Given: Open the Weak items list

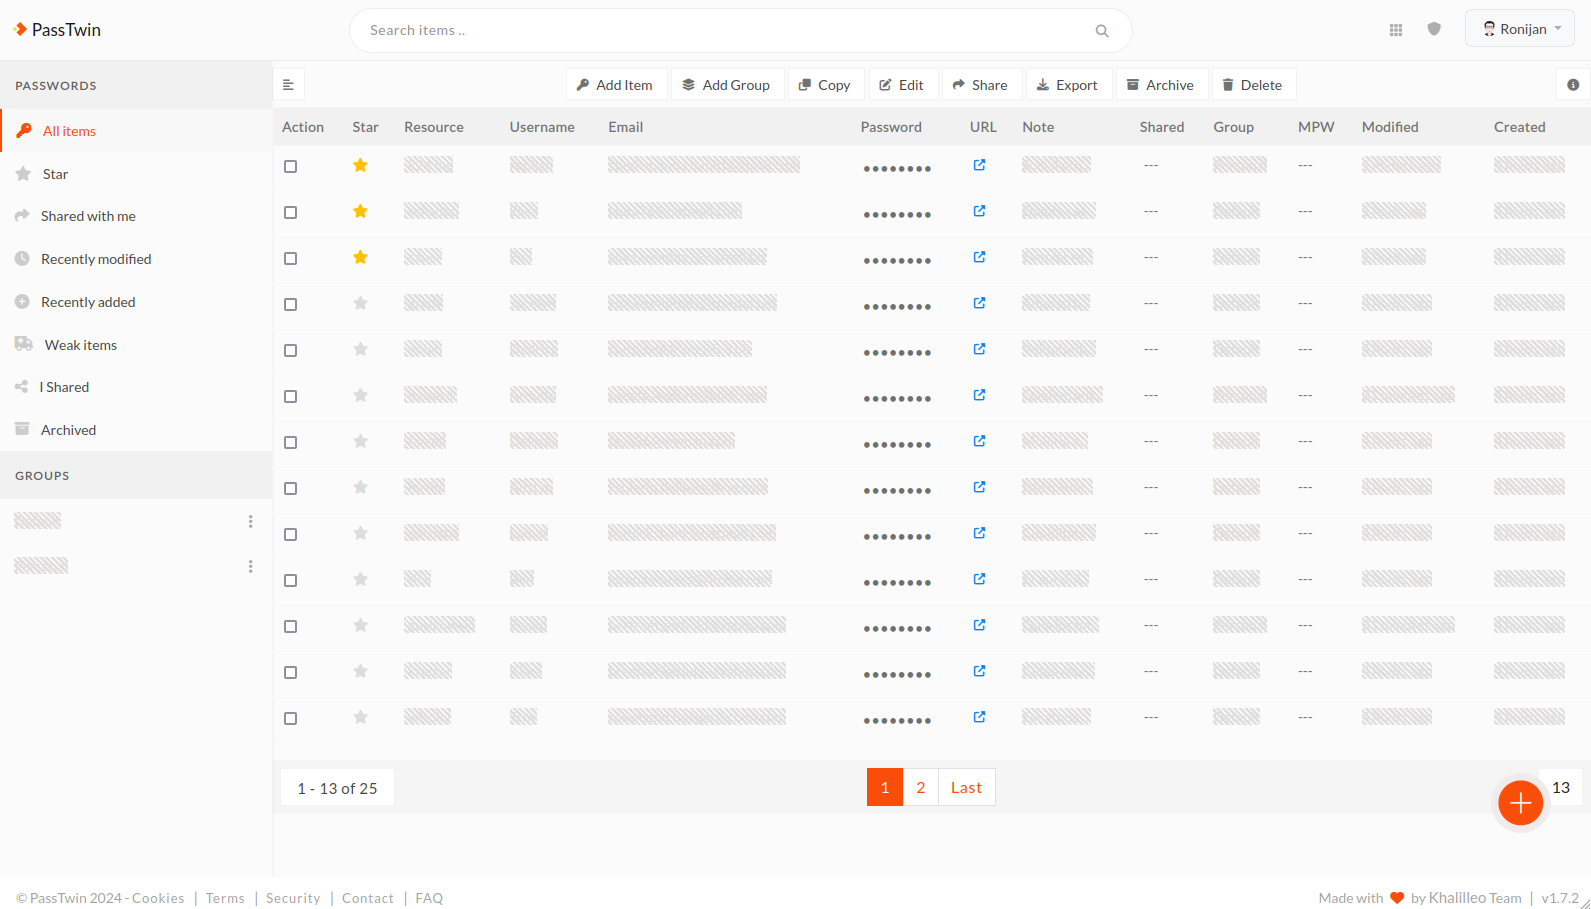Looking at the screenshot, I should (x=136, y=345).
